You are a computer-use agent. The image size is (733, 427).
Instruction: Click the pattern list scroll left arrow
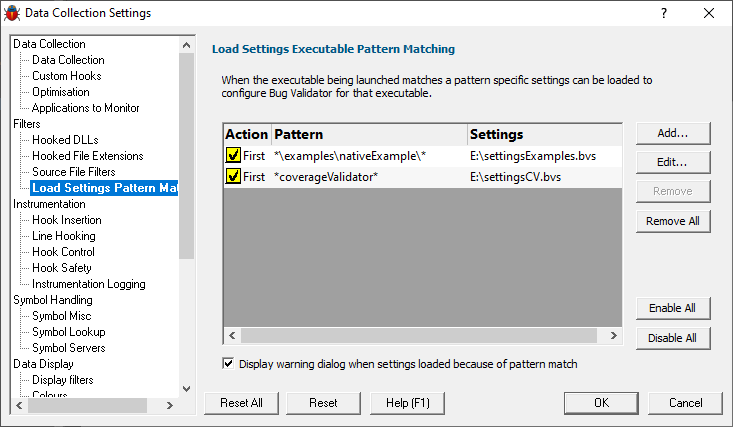click(232, 335)
